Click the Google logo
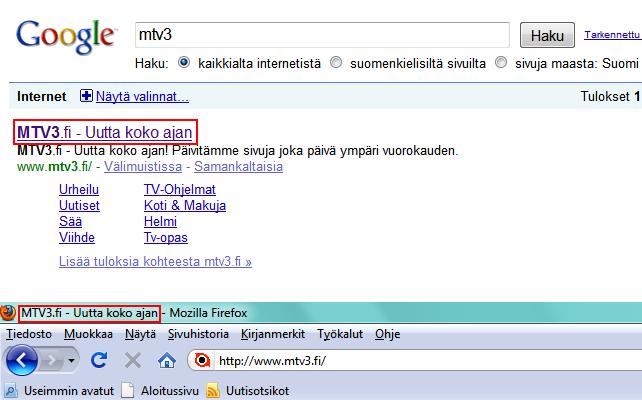Viewport: 642px width, 400px height. (x=66, y=37)
